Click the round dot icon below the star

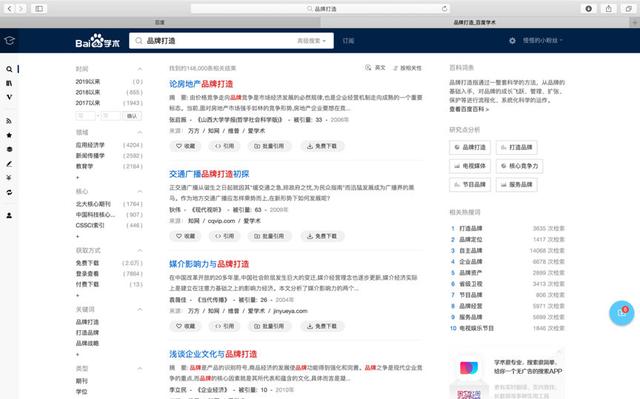pyautogui.click(x=9, y=149)
